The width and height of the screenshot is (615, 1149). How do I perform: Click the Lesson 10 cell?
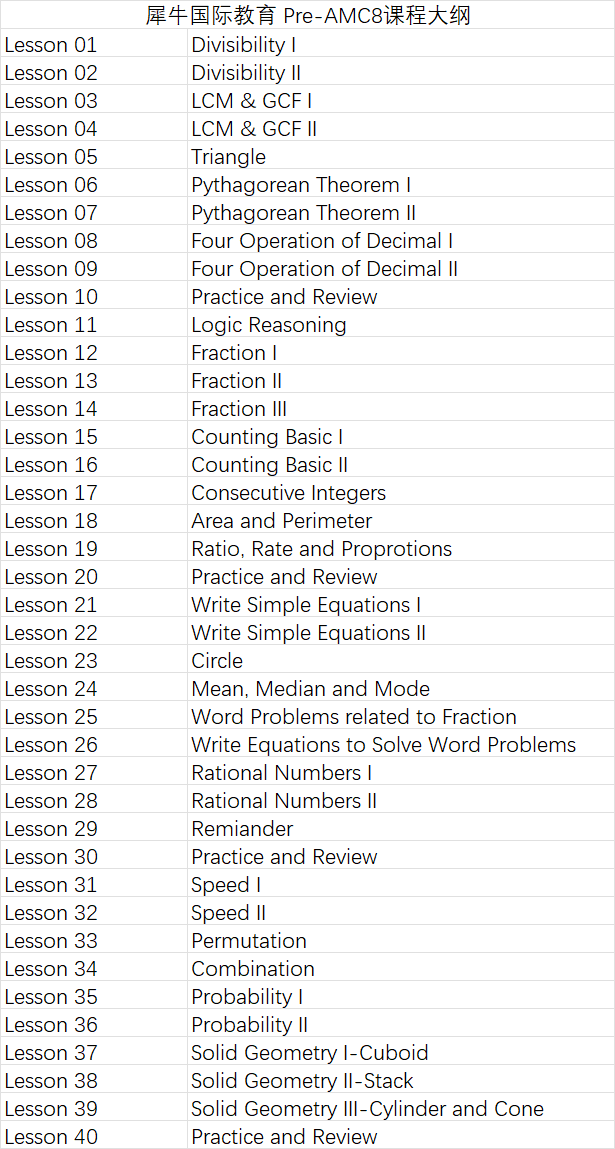tap(51, 297)
